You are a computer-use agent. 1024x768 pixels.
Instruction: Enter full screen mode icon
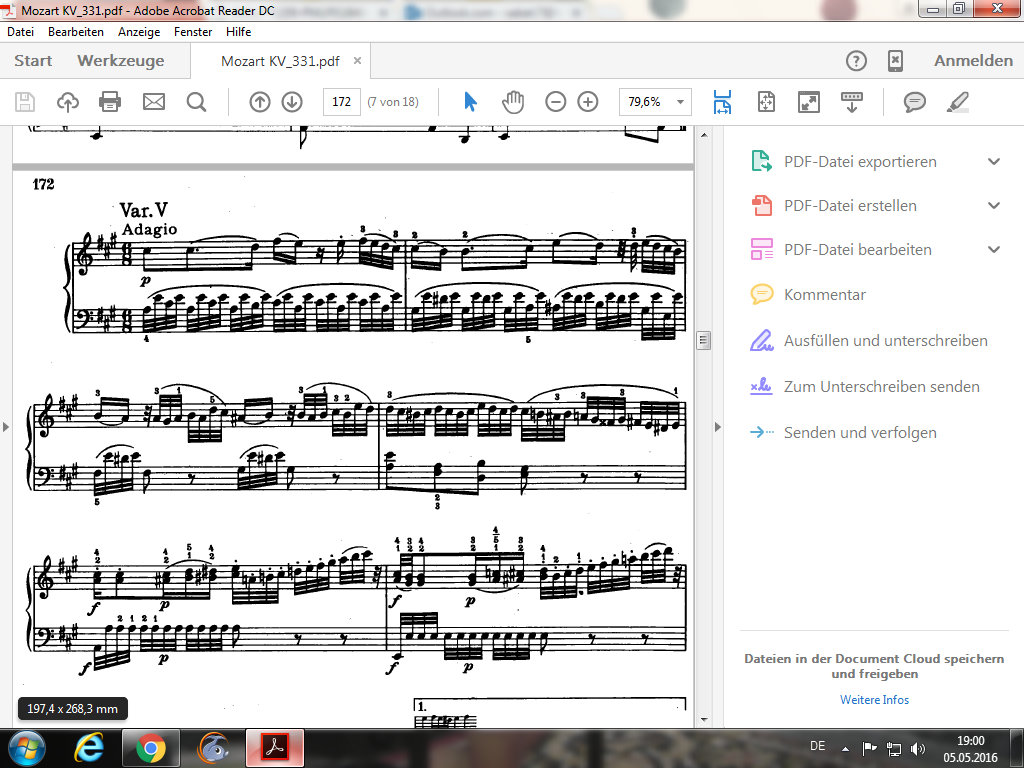pos(809,102)
